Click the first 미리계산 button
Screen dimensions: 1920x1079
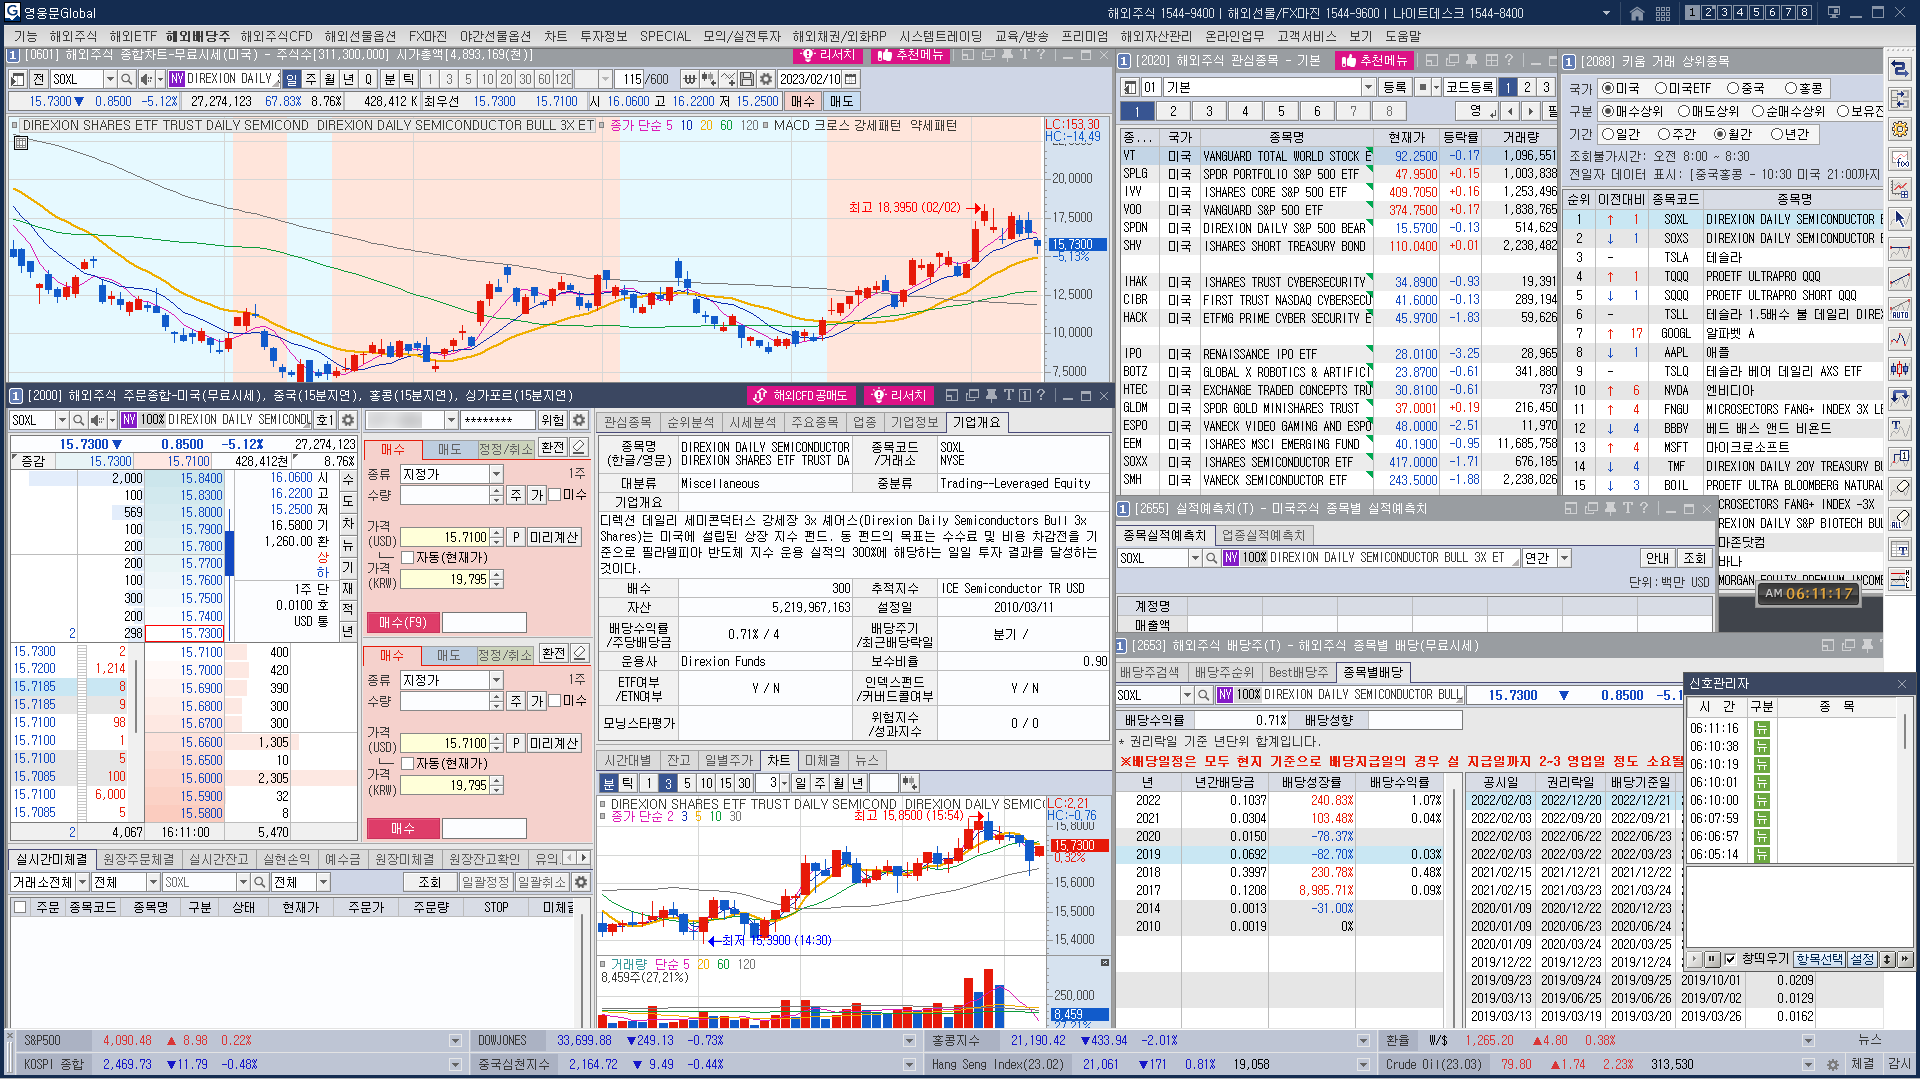[554, 537]
